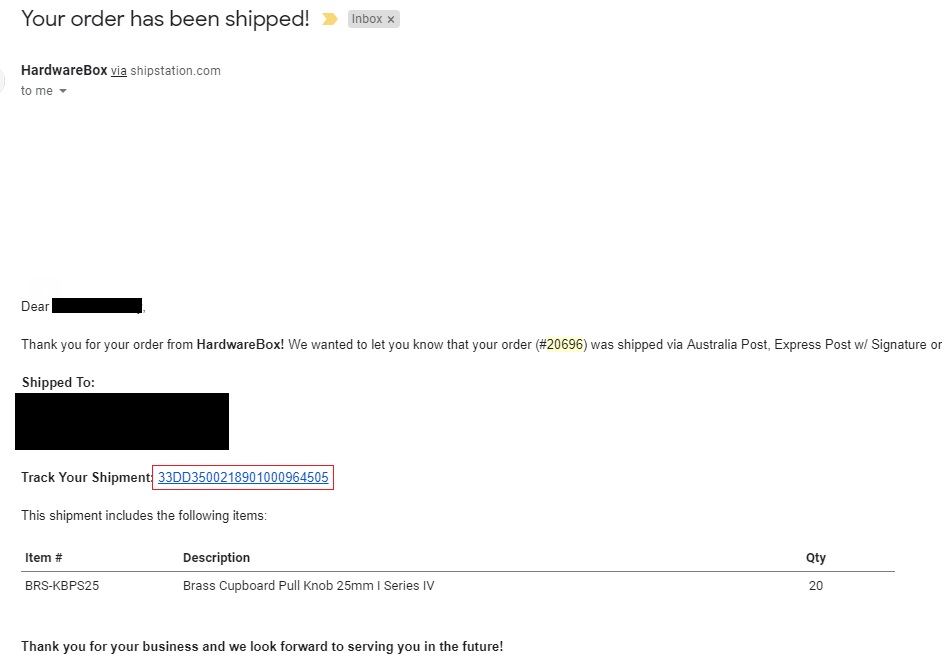Select the email subject 'Your order has been shipped!'

tap(165, 18)
